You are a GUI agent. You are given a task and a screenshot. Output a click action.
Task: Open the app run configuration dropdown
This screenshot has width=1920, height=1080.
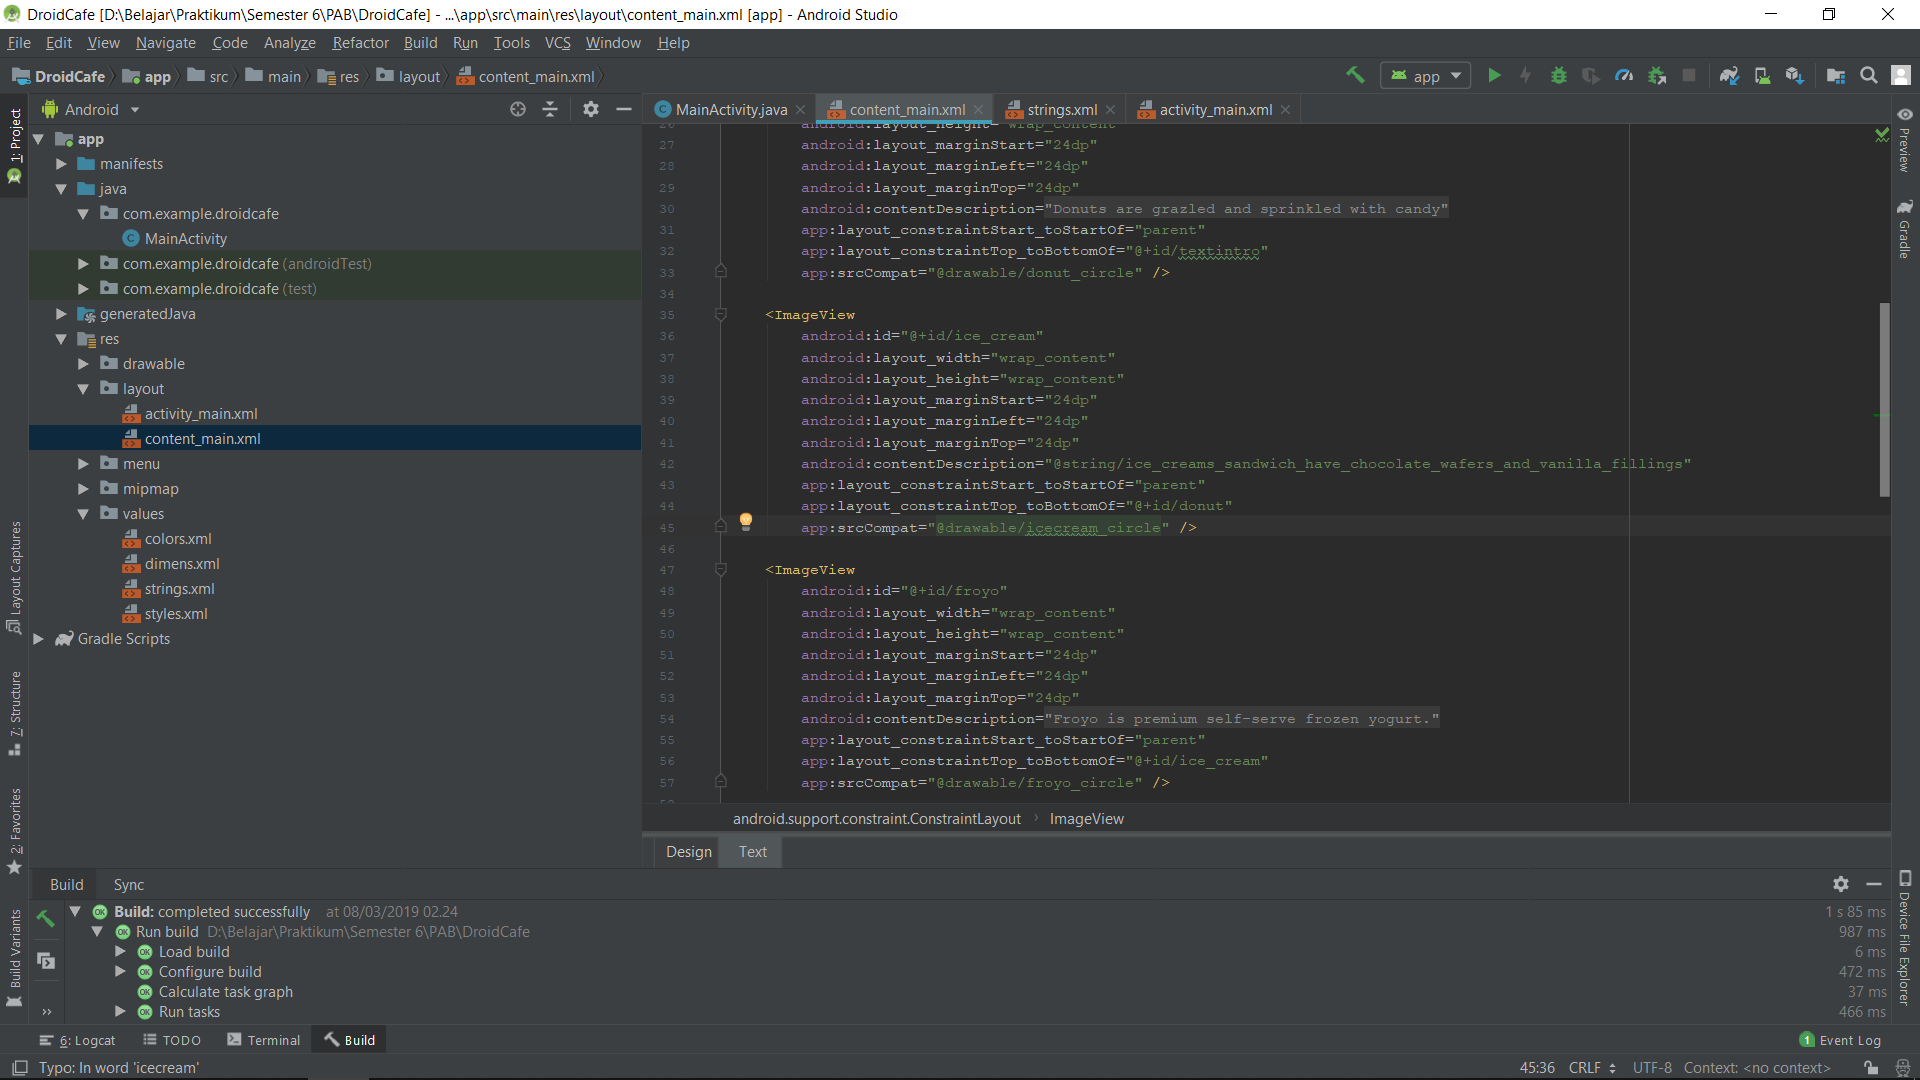coord(1426,76)
